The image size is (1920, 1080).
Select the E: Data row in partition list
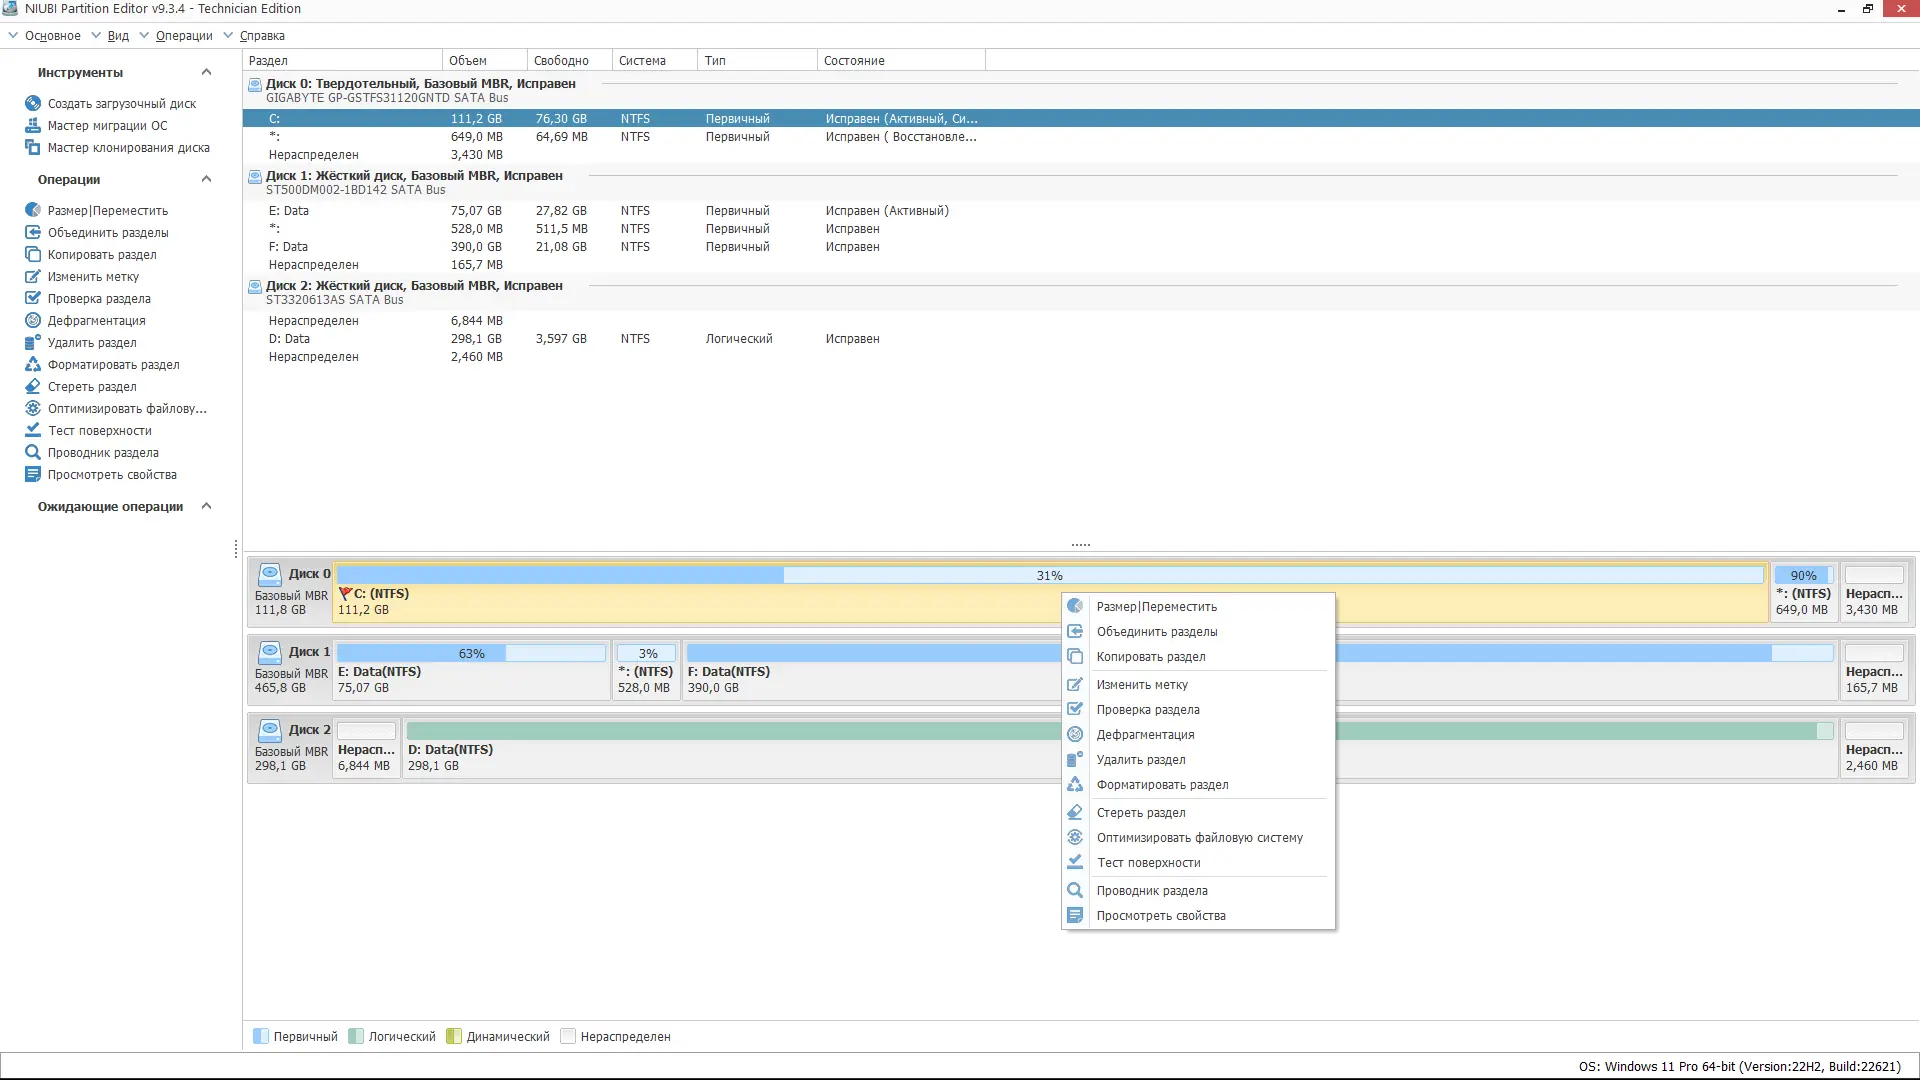point(289,211)
